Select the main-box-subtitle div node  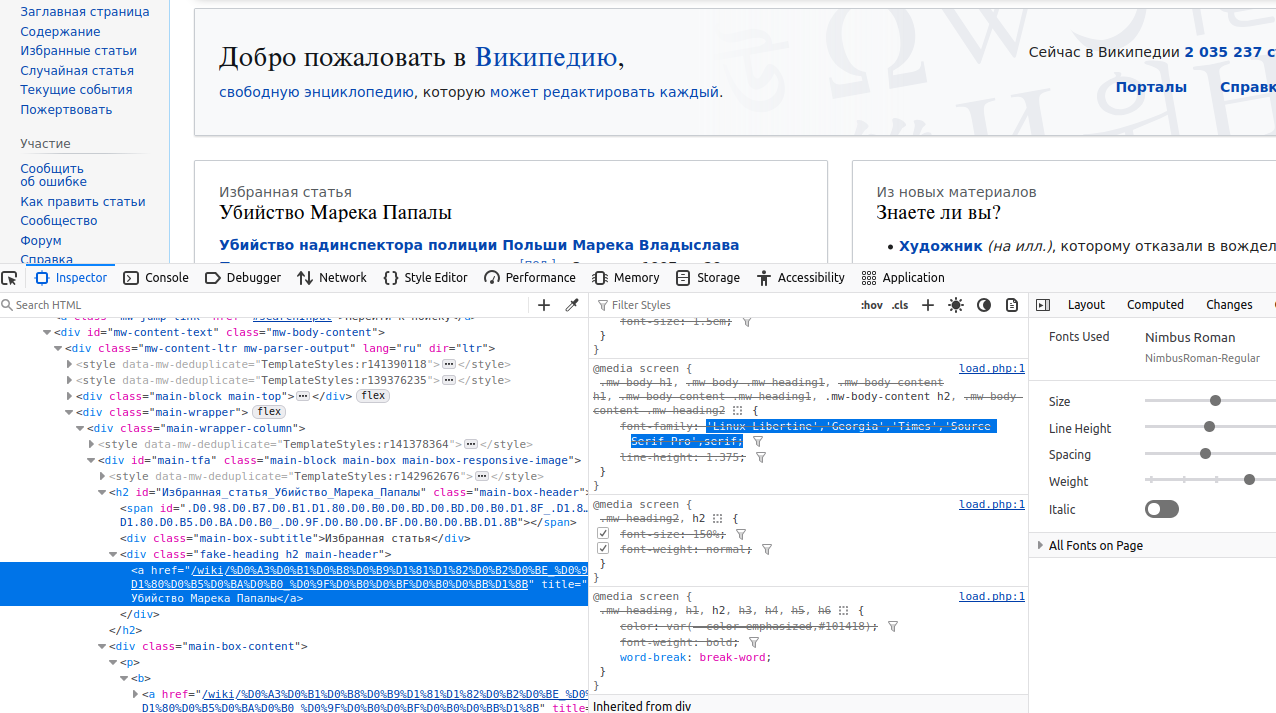[295, 538]
